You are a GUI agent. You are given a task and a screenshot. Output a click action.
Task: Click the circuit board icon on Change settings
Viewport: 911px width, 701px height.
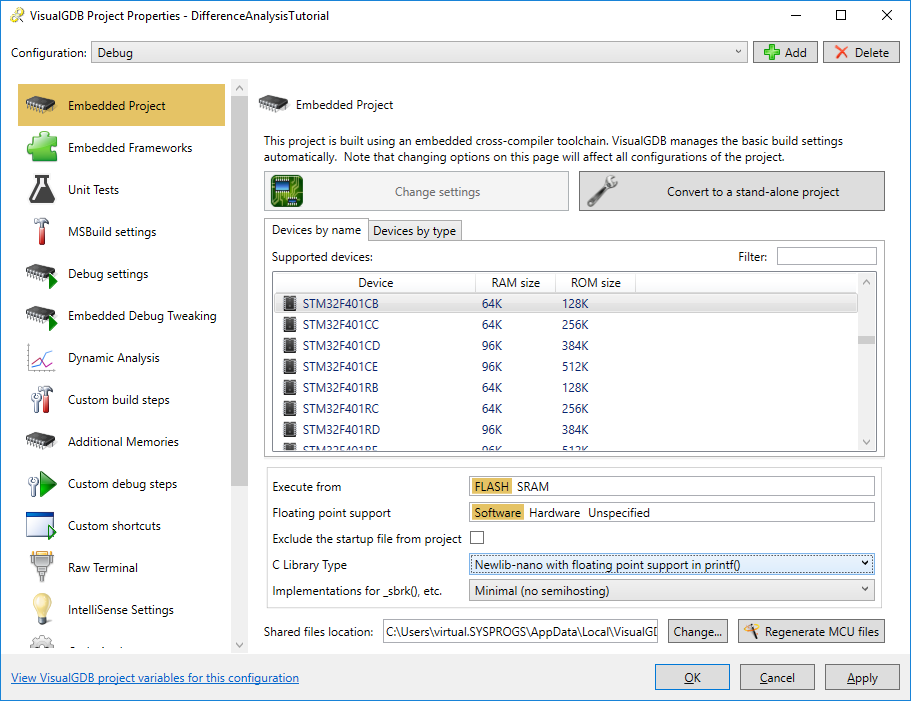tap(287, 191)
